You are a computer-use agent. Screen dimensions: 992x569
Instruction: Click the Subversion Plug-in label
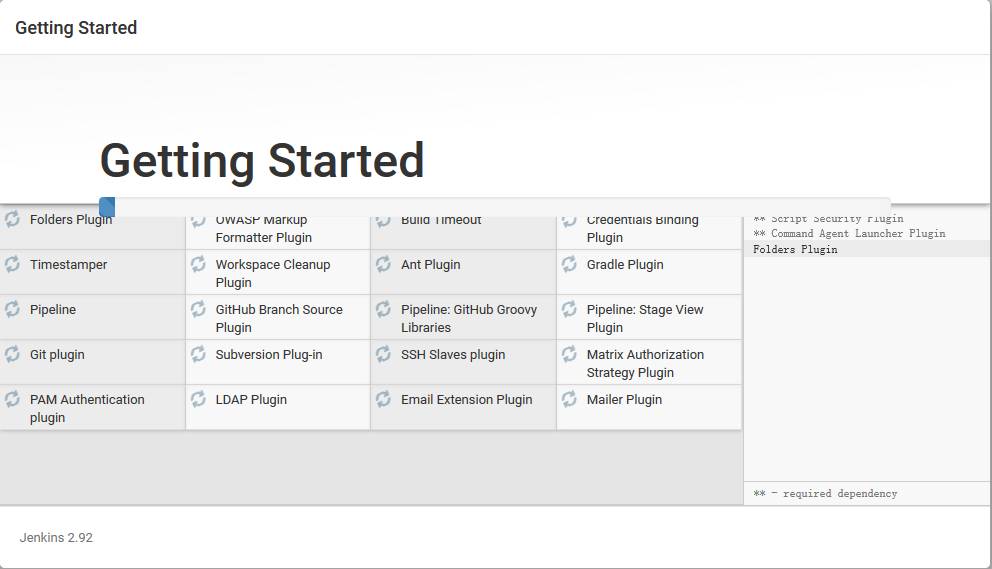(x=269, y=354)
